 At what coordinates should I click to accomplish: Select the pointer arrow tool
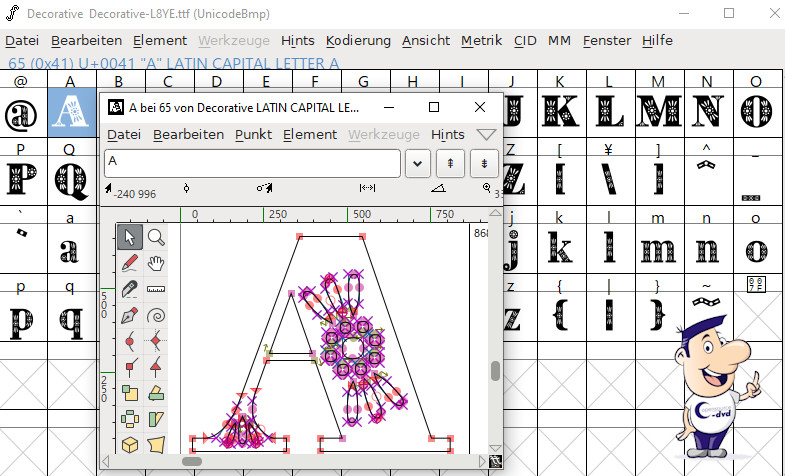click(130, 237)
